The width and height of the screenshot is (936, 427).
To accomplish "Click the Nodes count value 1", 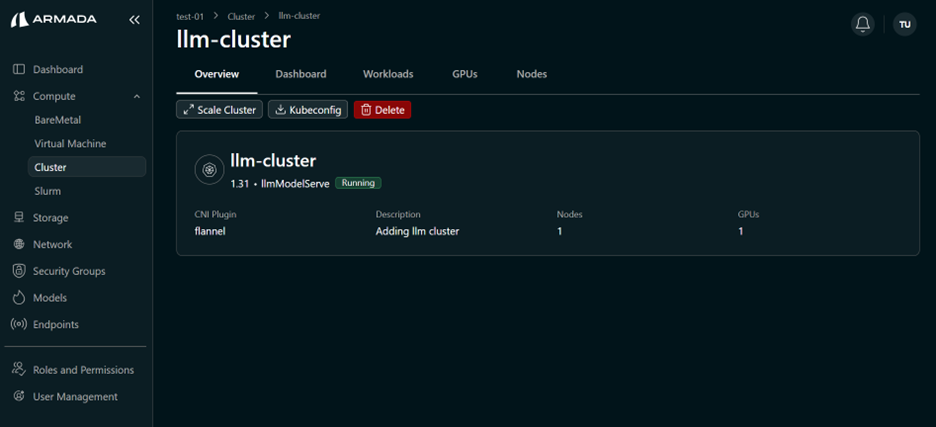I will tap(559, 231).
